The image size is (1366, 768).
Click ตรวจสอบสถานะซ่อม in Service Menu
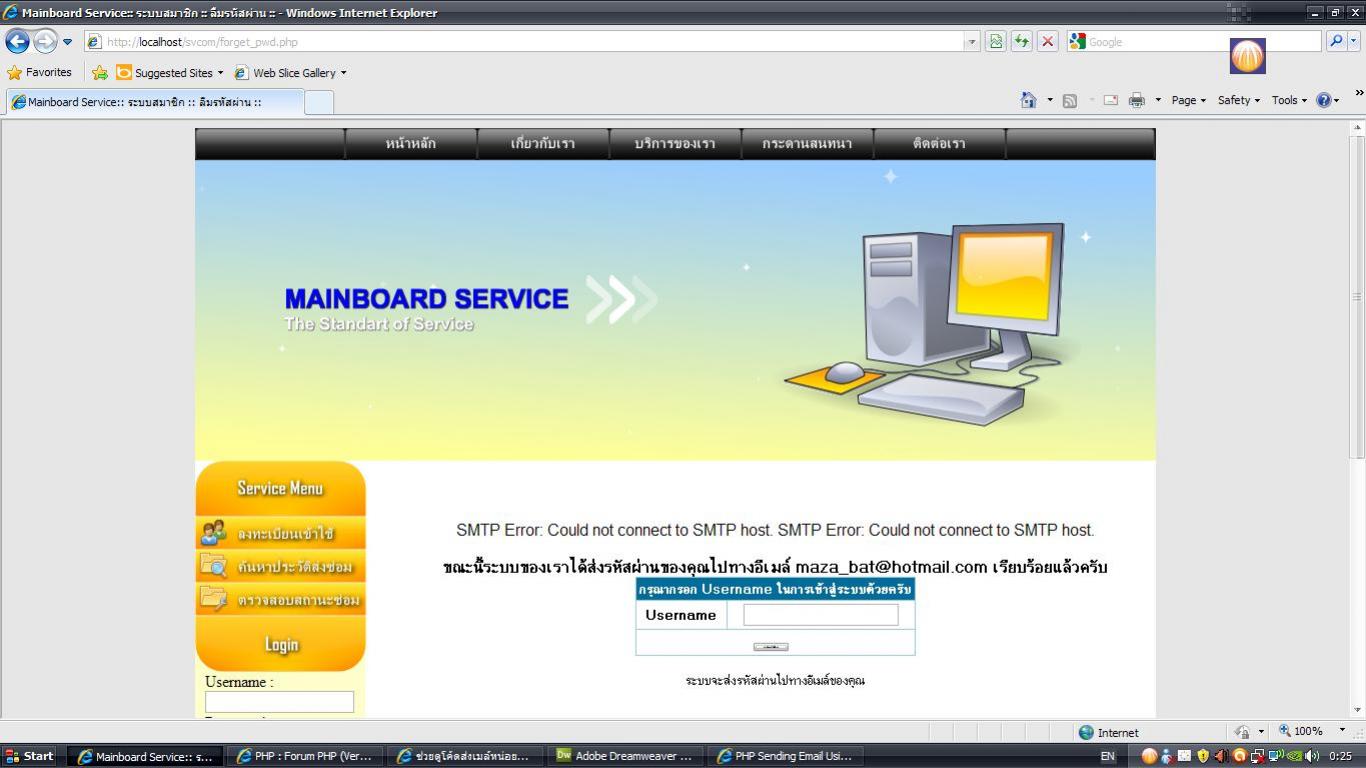(x=281, y=600)
